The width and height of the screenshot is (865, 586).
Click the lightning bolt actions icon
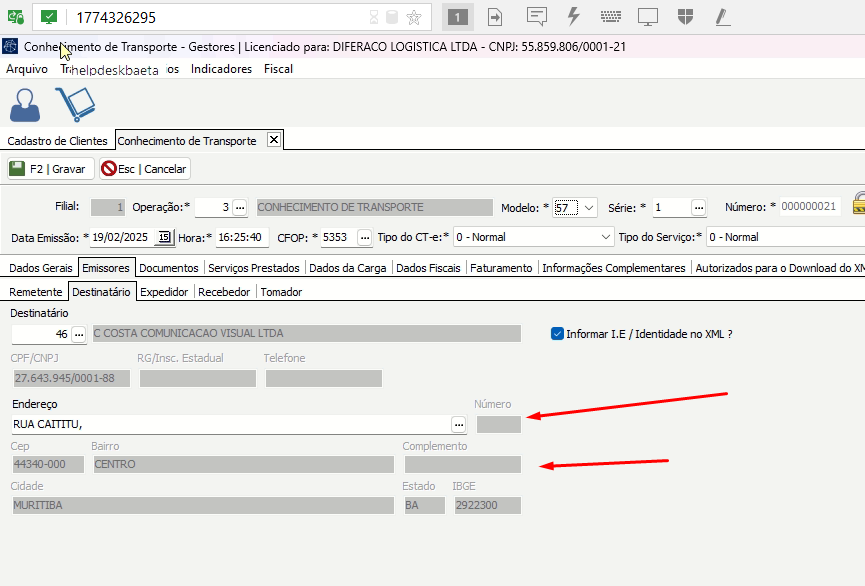[574, 17]
